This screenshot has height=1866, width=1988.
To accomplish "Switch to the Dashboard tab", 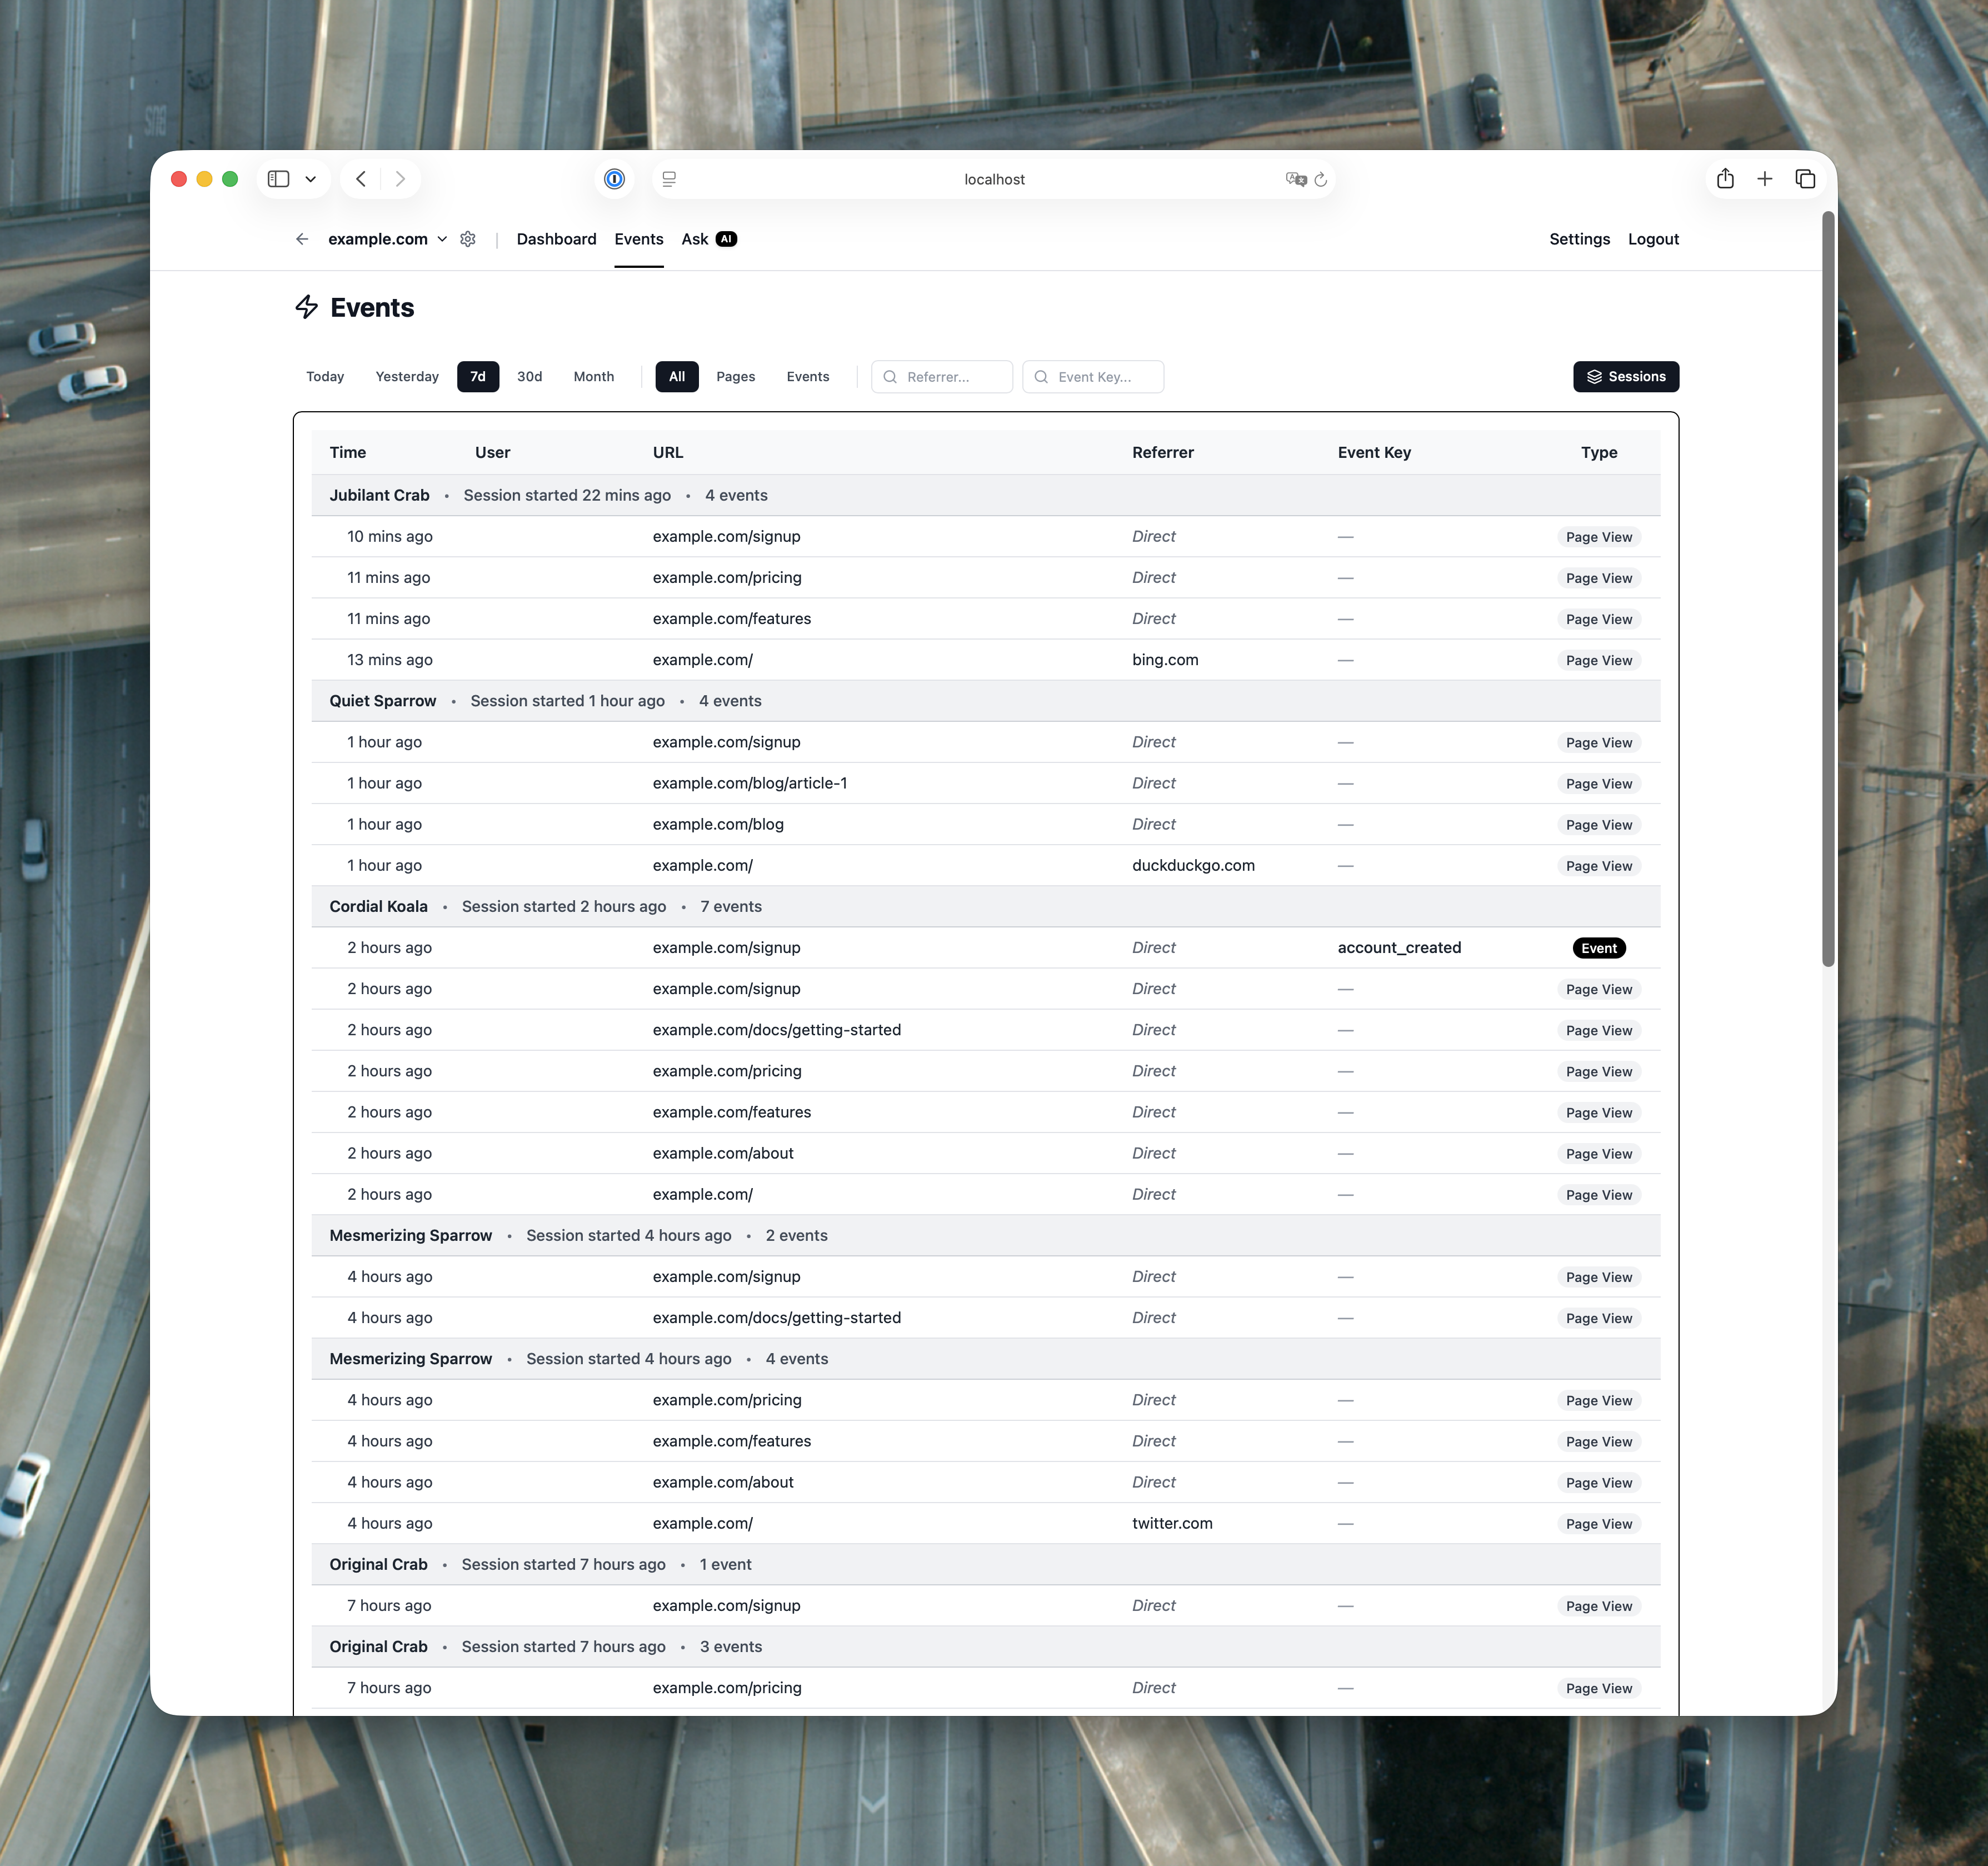I will point(556,239).
